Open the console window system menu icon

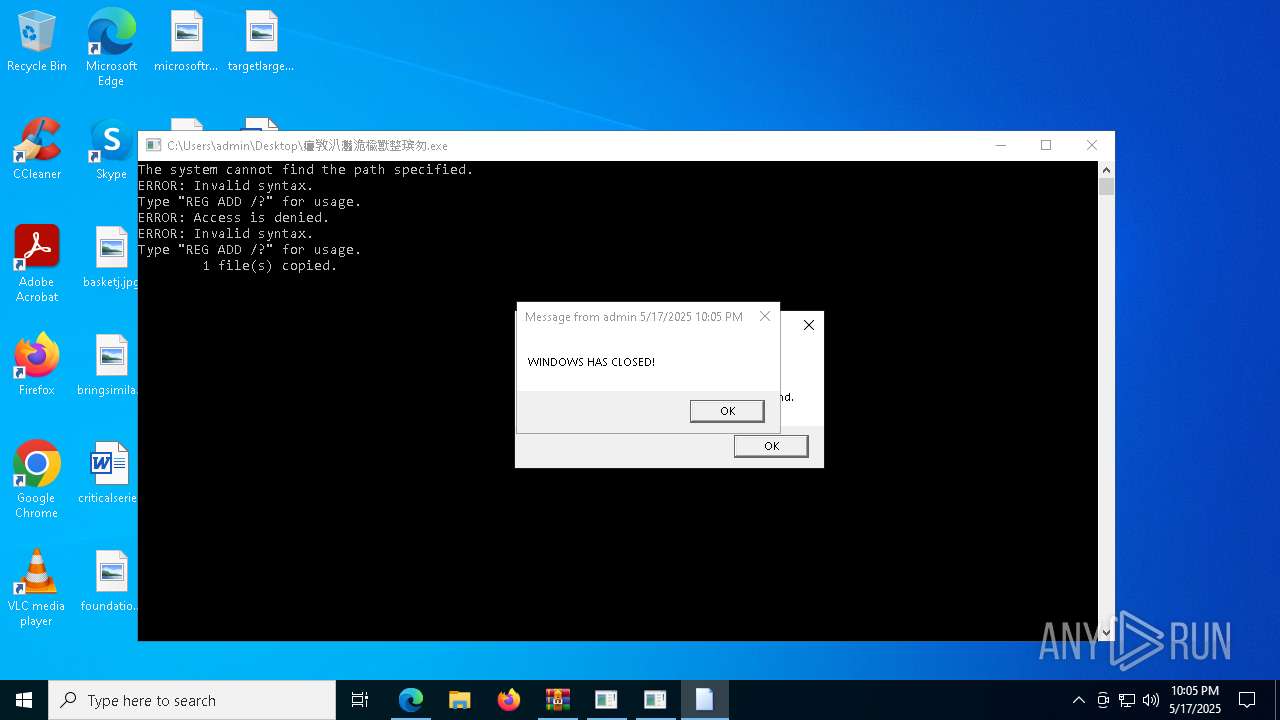(x=153, y=146)
